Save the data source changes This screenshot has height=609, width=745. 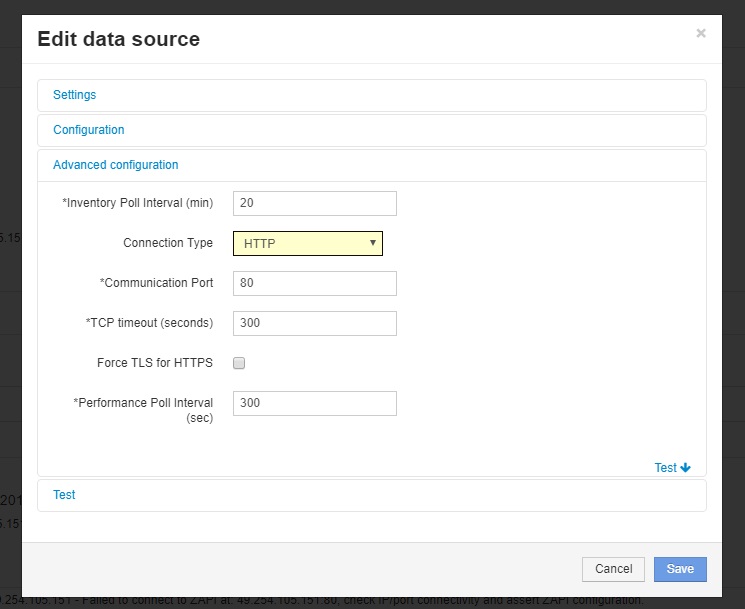click(x=680, y=569)
